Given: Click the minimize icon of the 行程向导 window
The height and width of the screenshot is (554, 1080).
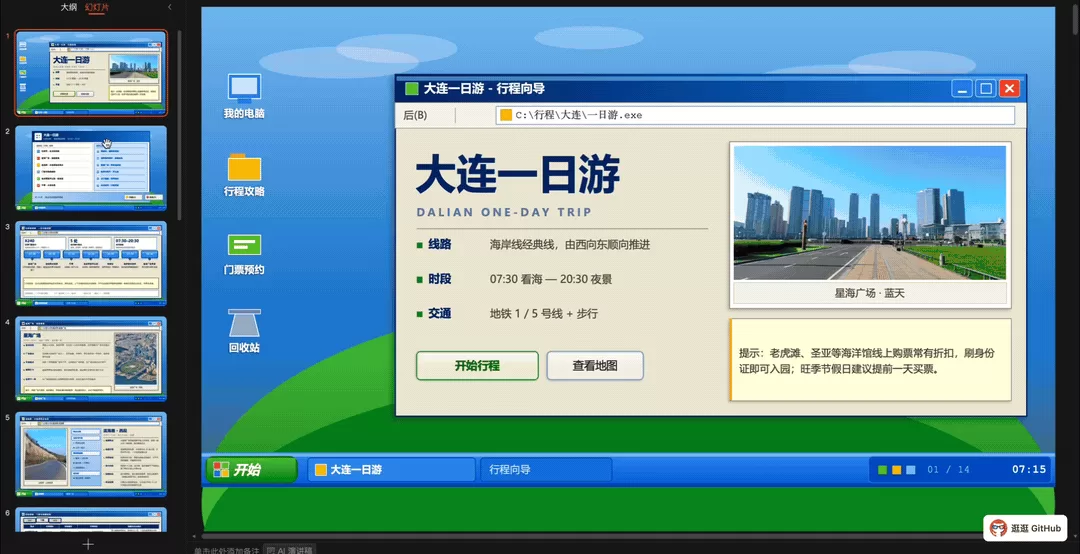Looking at the screenshot, I should (962, 88).
